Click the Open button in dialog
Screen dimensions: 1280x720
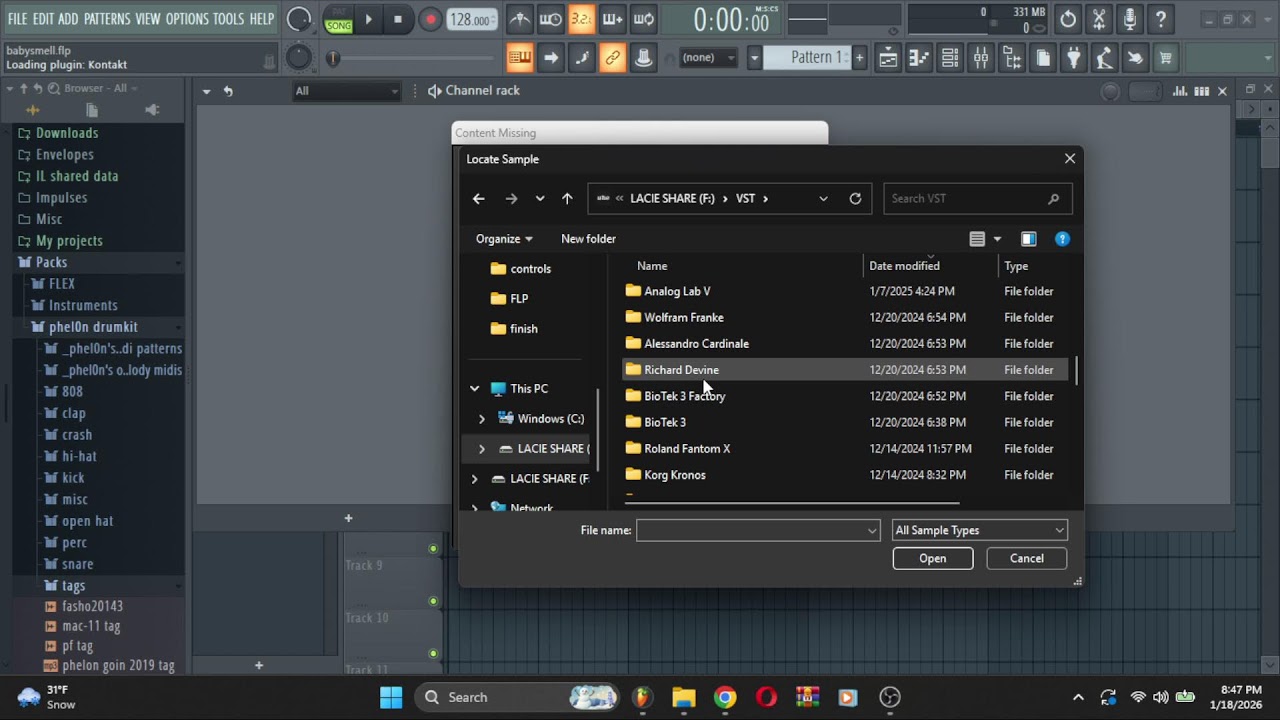coord(933,559)
